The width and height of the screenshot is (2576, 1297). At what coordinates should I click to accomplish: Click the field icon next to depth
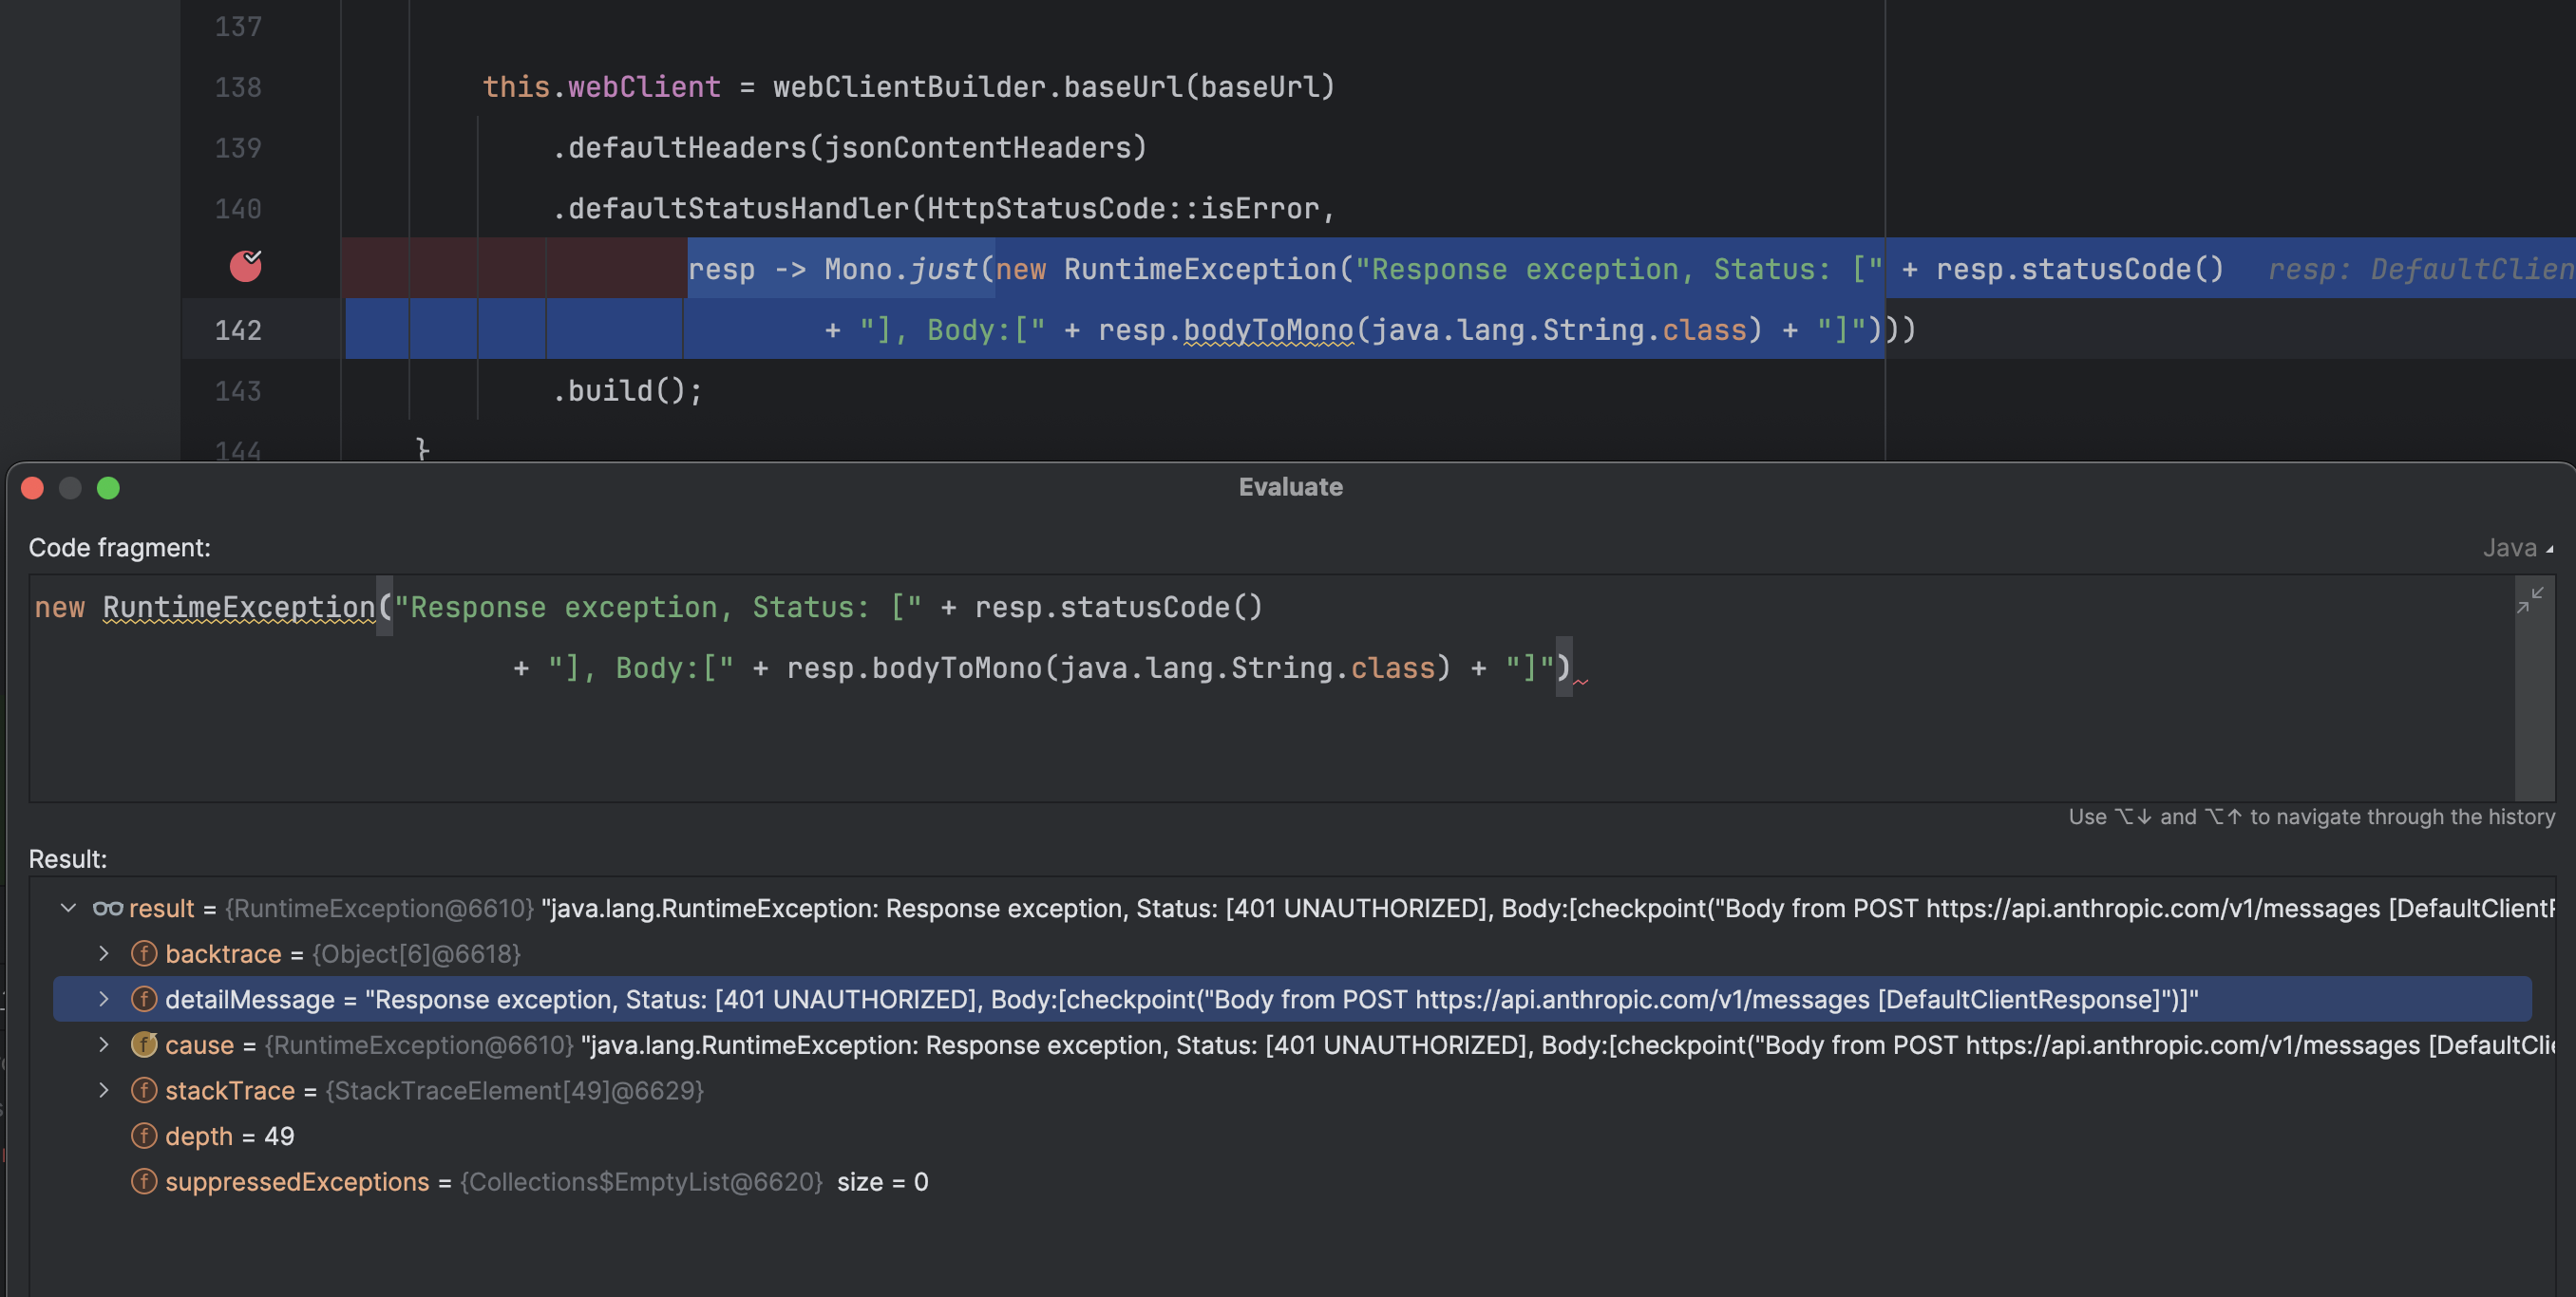coord(144,1136)
